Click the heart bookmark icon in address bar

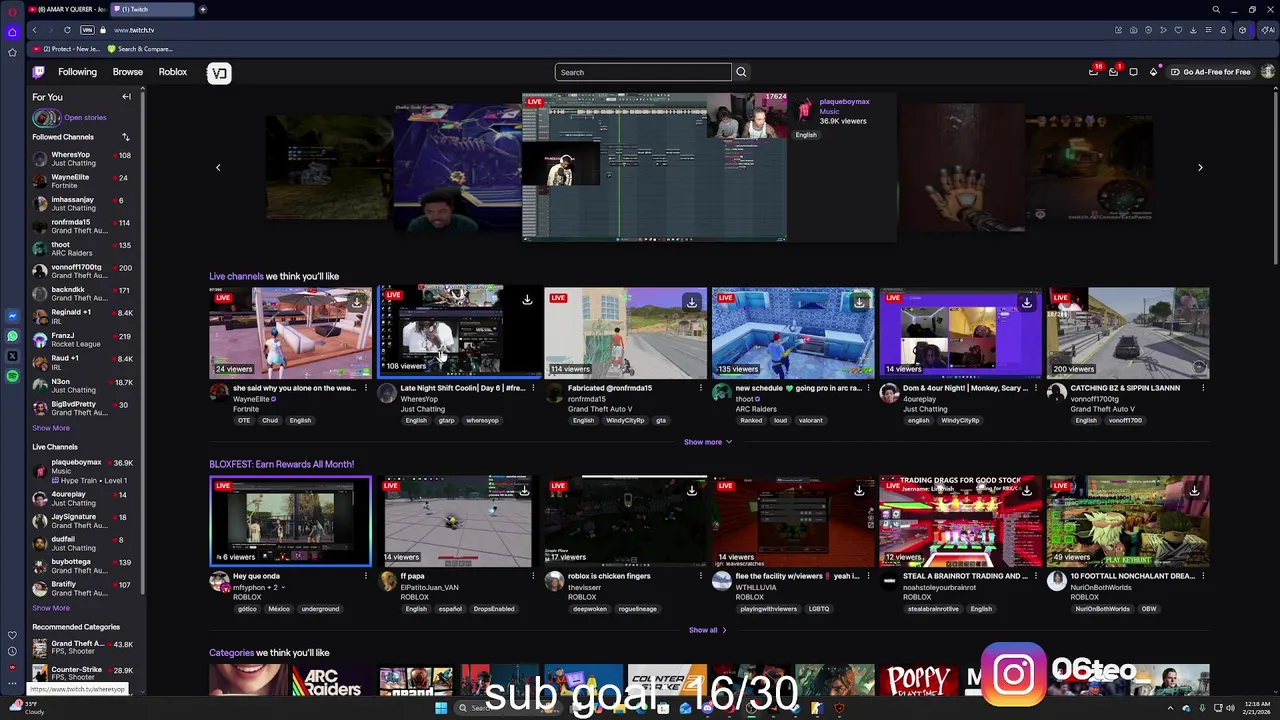pos(1178,30)
